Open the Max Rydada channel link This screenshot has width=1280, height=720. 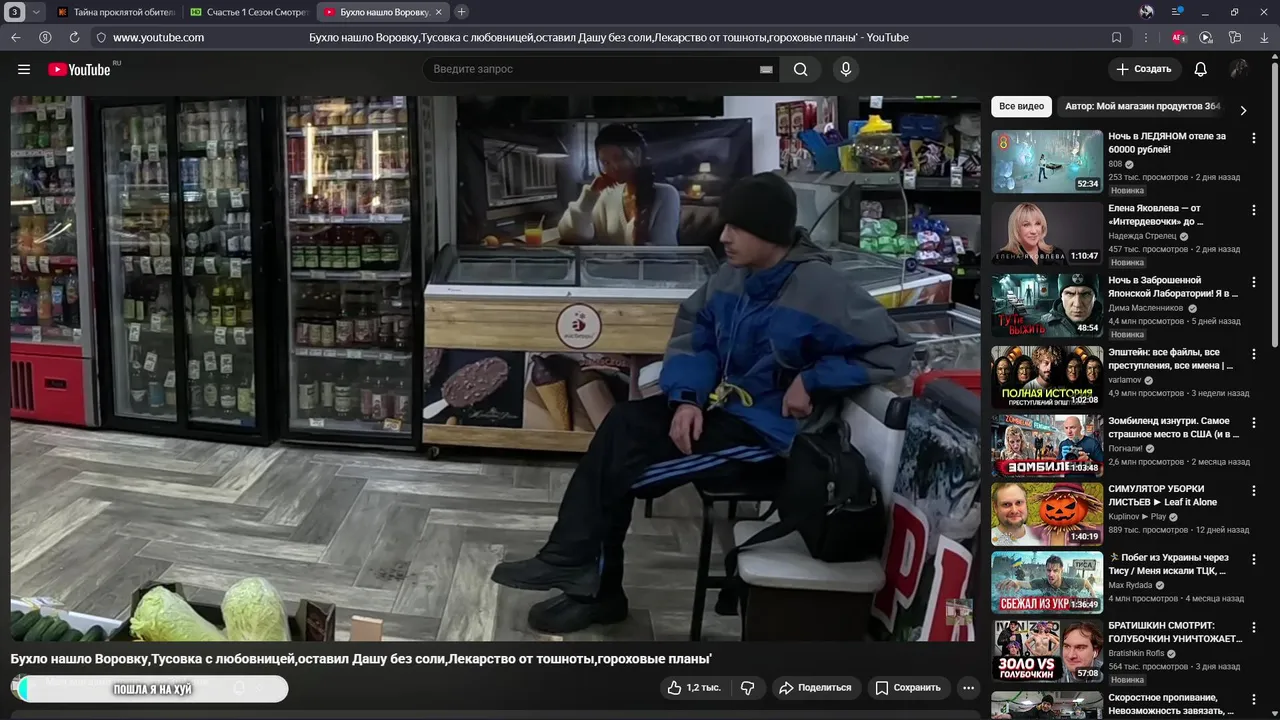(x=1131, y=585)
